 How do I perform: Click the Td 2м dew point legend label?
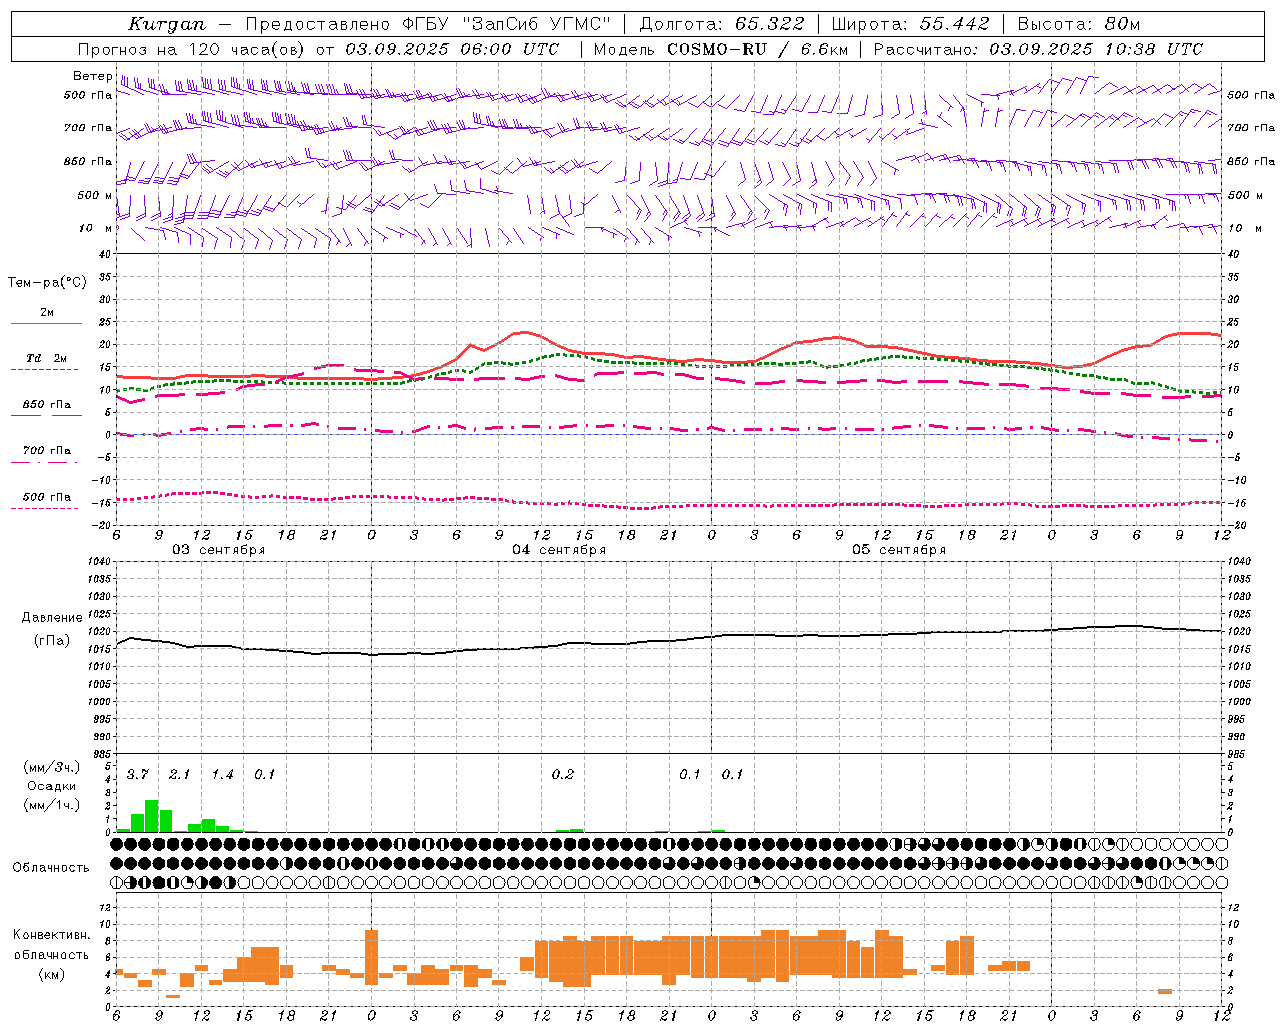[47, 358]
